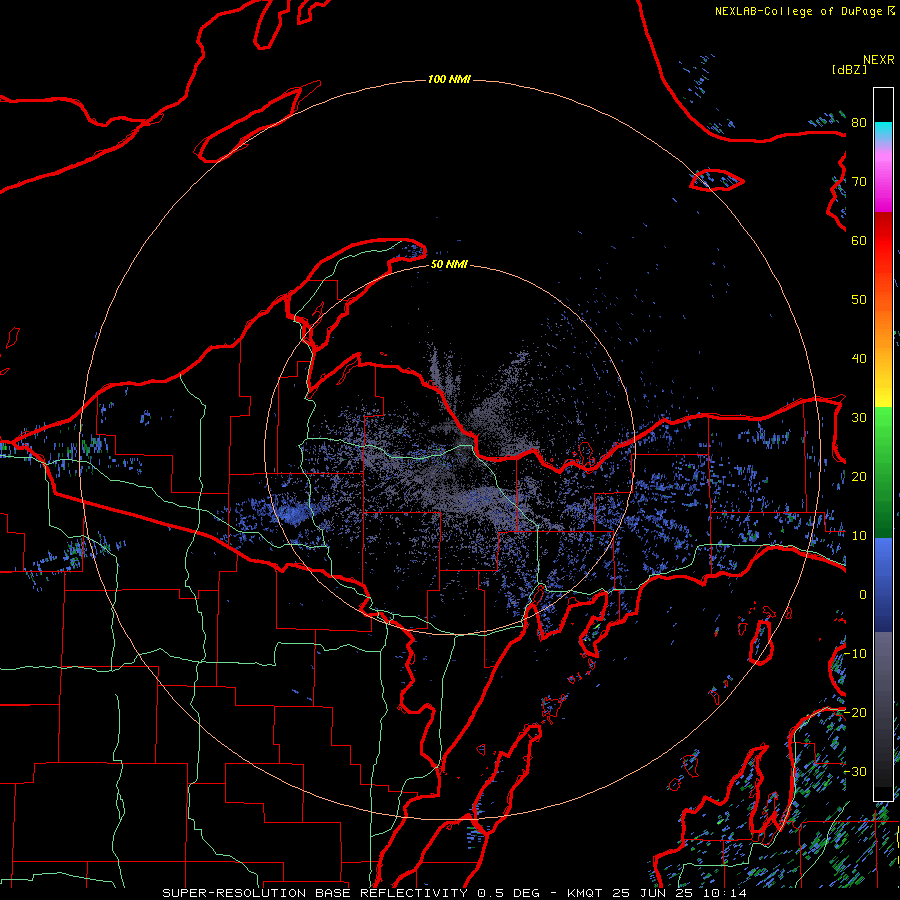Click the dBZ unit label above the scale

click(x=849, y=69)
